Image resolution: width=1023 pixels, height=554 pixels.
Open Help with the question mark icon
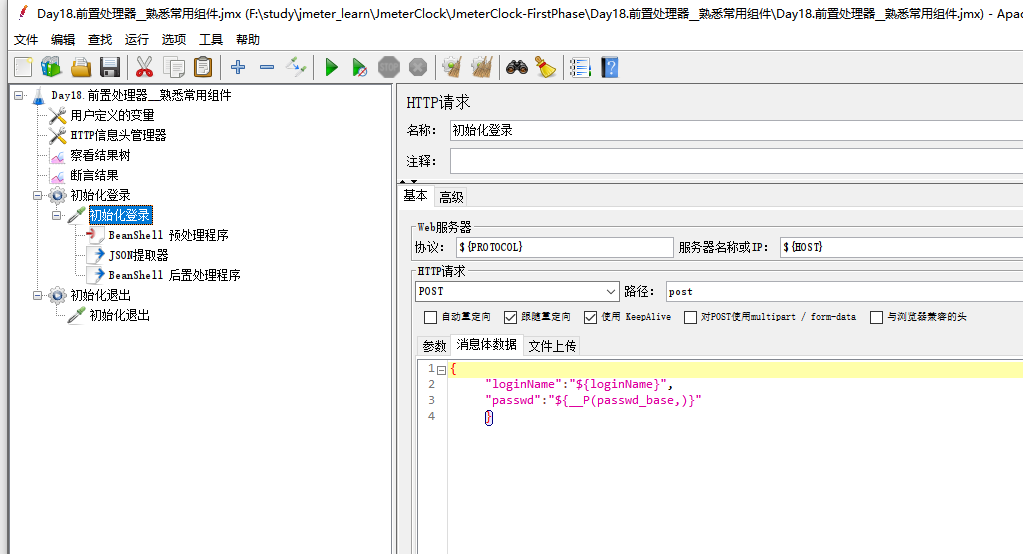click(x=609, y=67)
